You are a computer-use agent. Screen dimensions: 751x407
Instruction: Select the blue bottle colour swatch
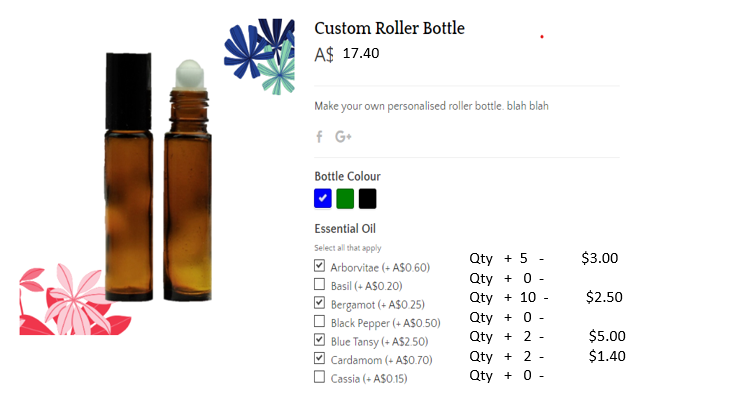[x=323, y=198]
